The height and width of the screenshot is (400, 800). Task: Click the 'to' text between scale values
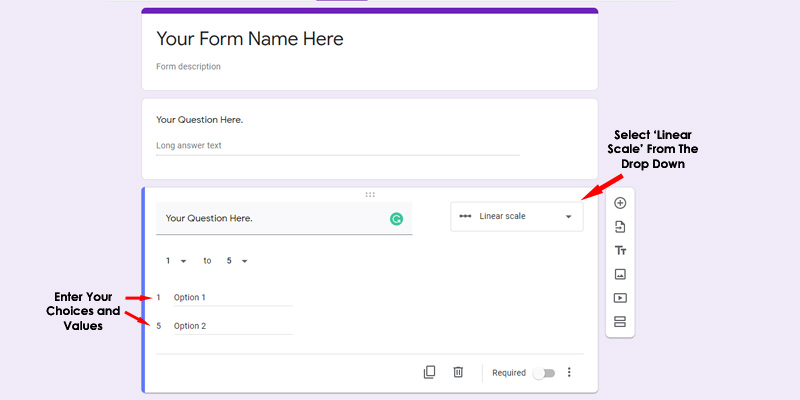pyautogui.click(x=207, y=261)
